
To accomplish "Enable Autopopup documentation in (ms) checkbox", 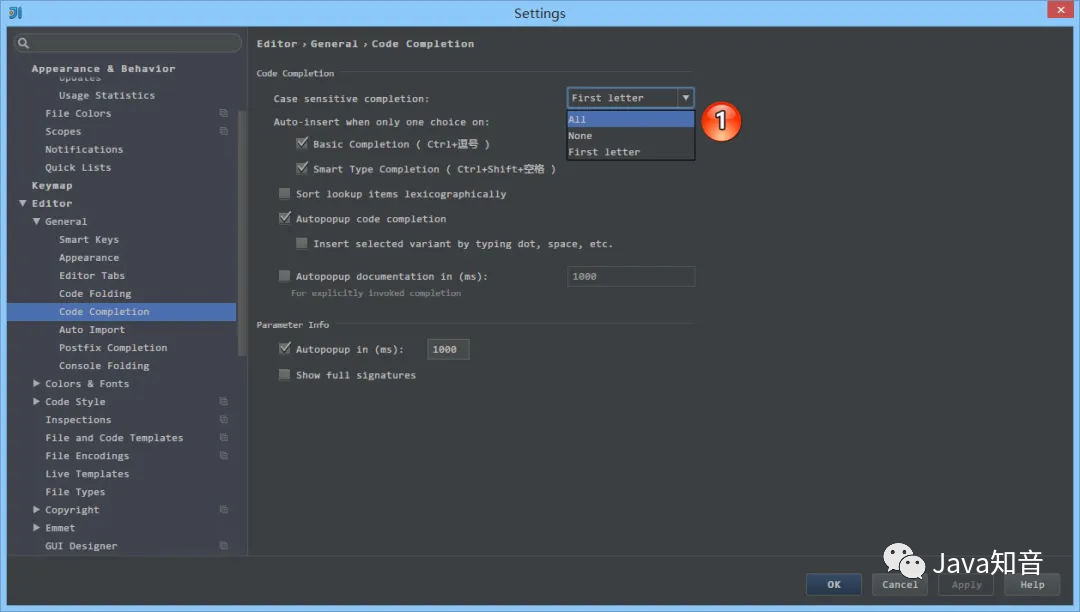I will tap(284, 276).
